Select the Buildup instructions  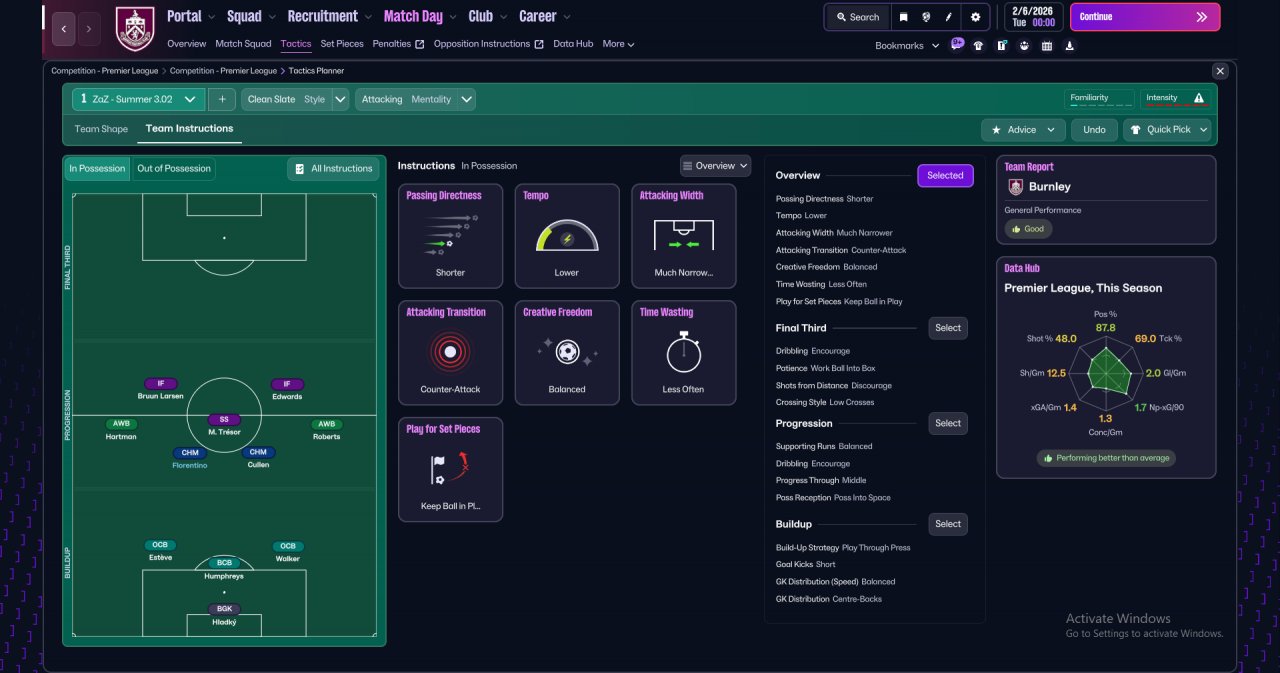(x=948, y=524)
